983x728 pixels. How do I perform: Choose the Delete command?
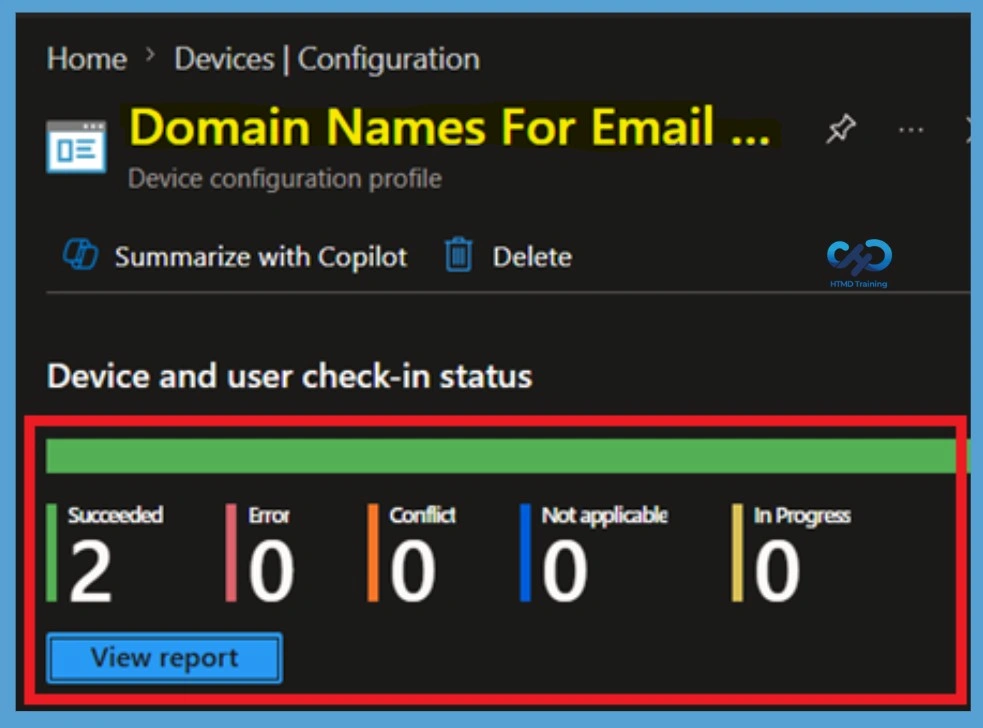click(x=532, y=257)
